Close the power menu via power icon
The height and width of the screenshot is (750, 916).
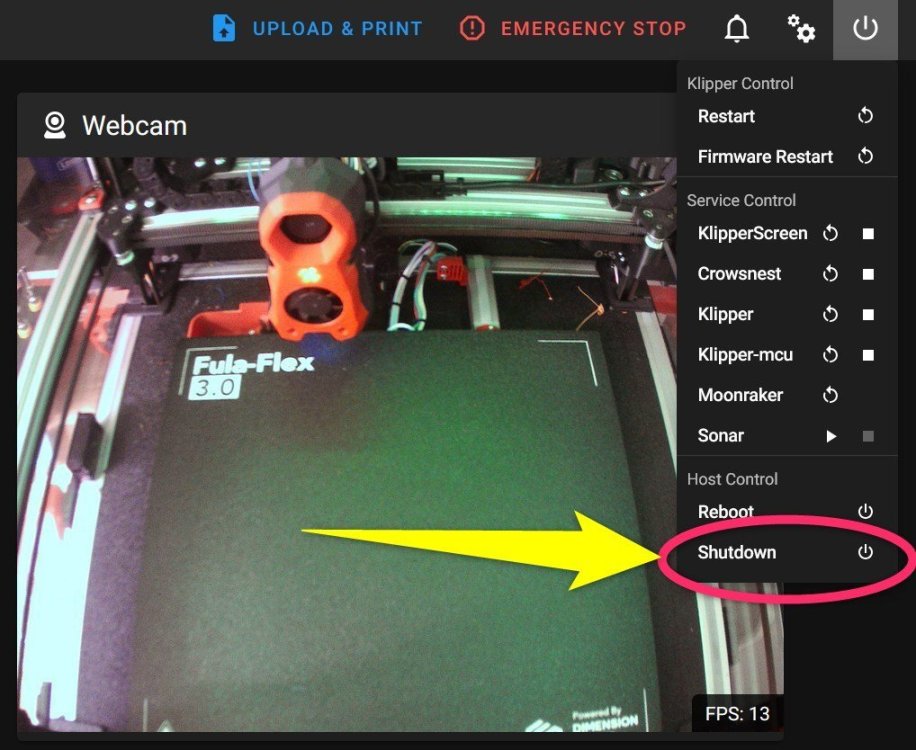[x=865, y=29]
